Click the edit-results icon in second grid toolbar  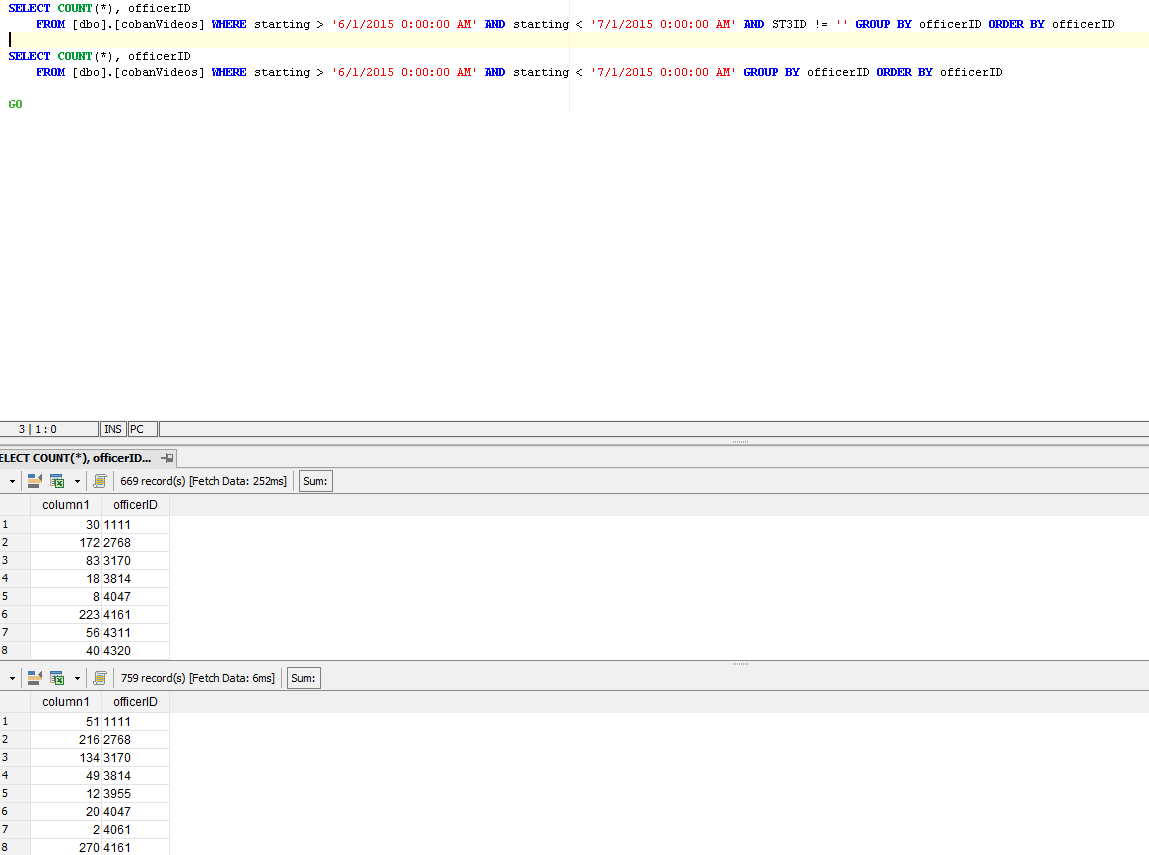point(33,678)
